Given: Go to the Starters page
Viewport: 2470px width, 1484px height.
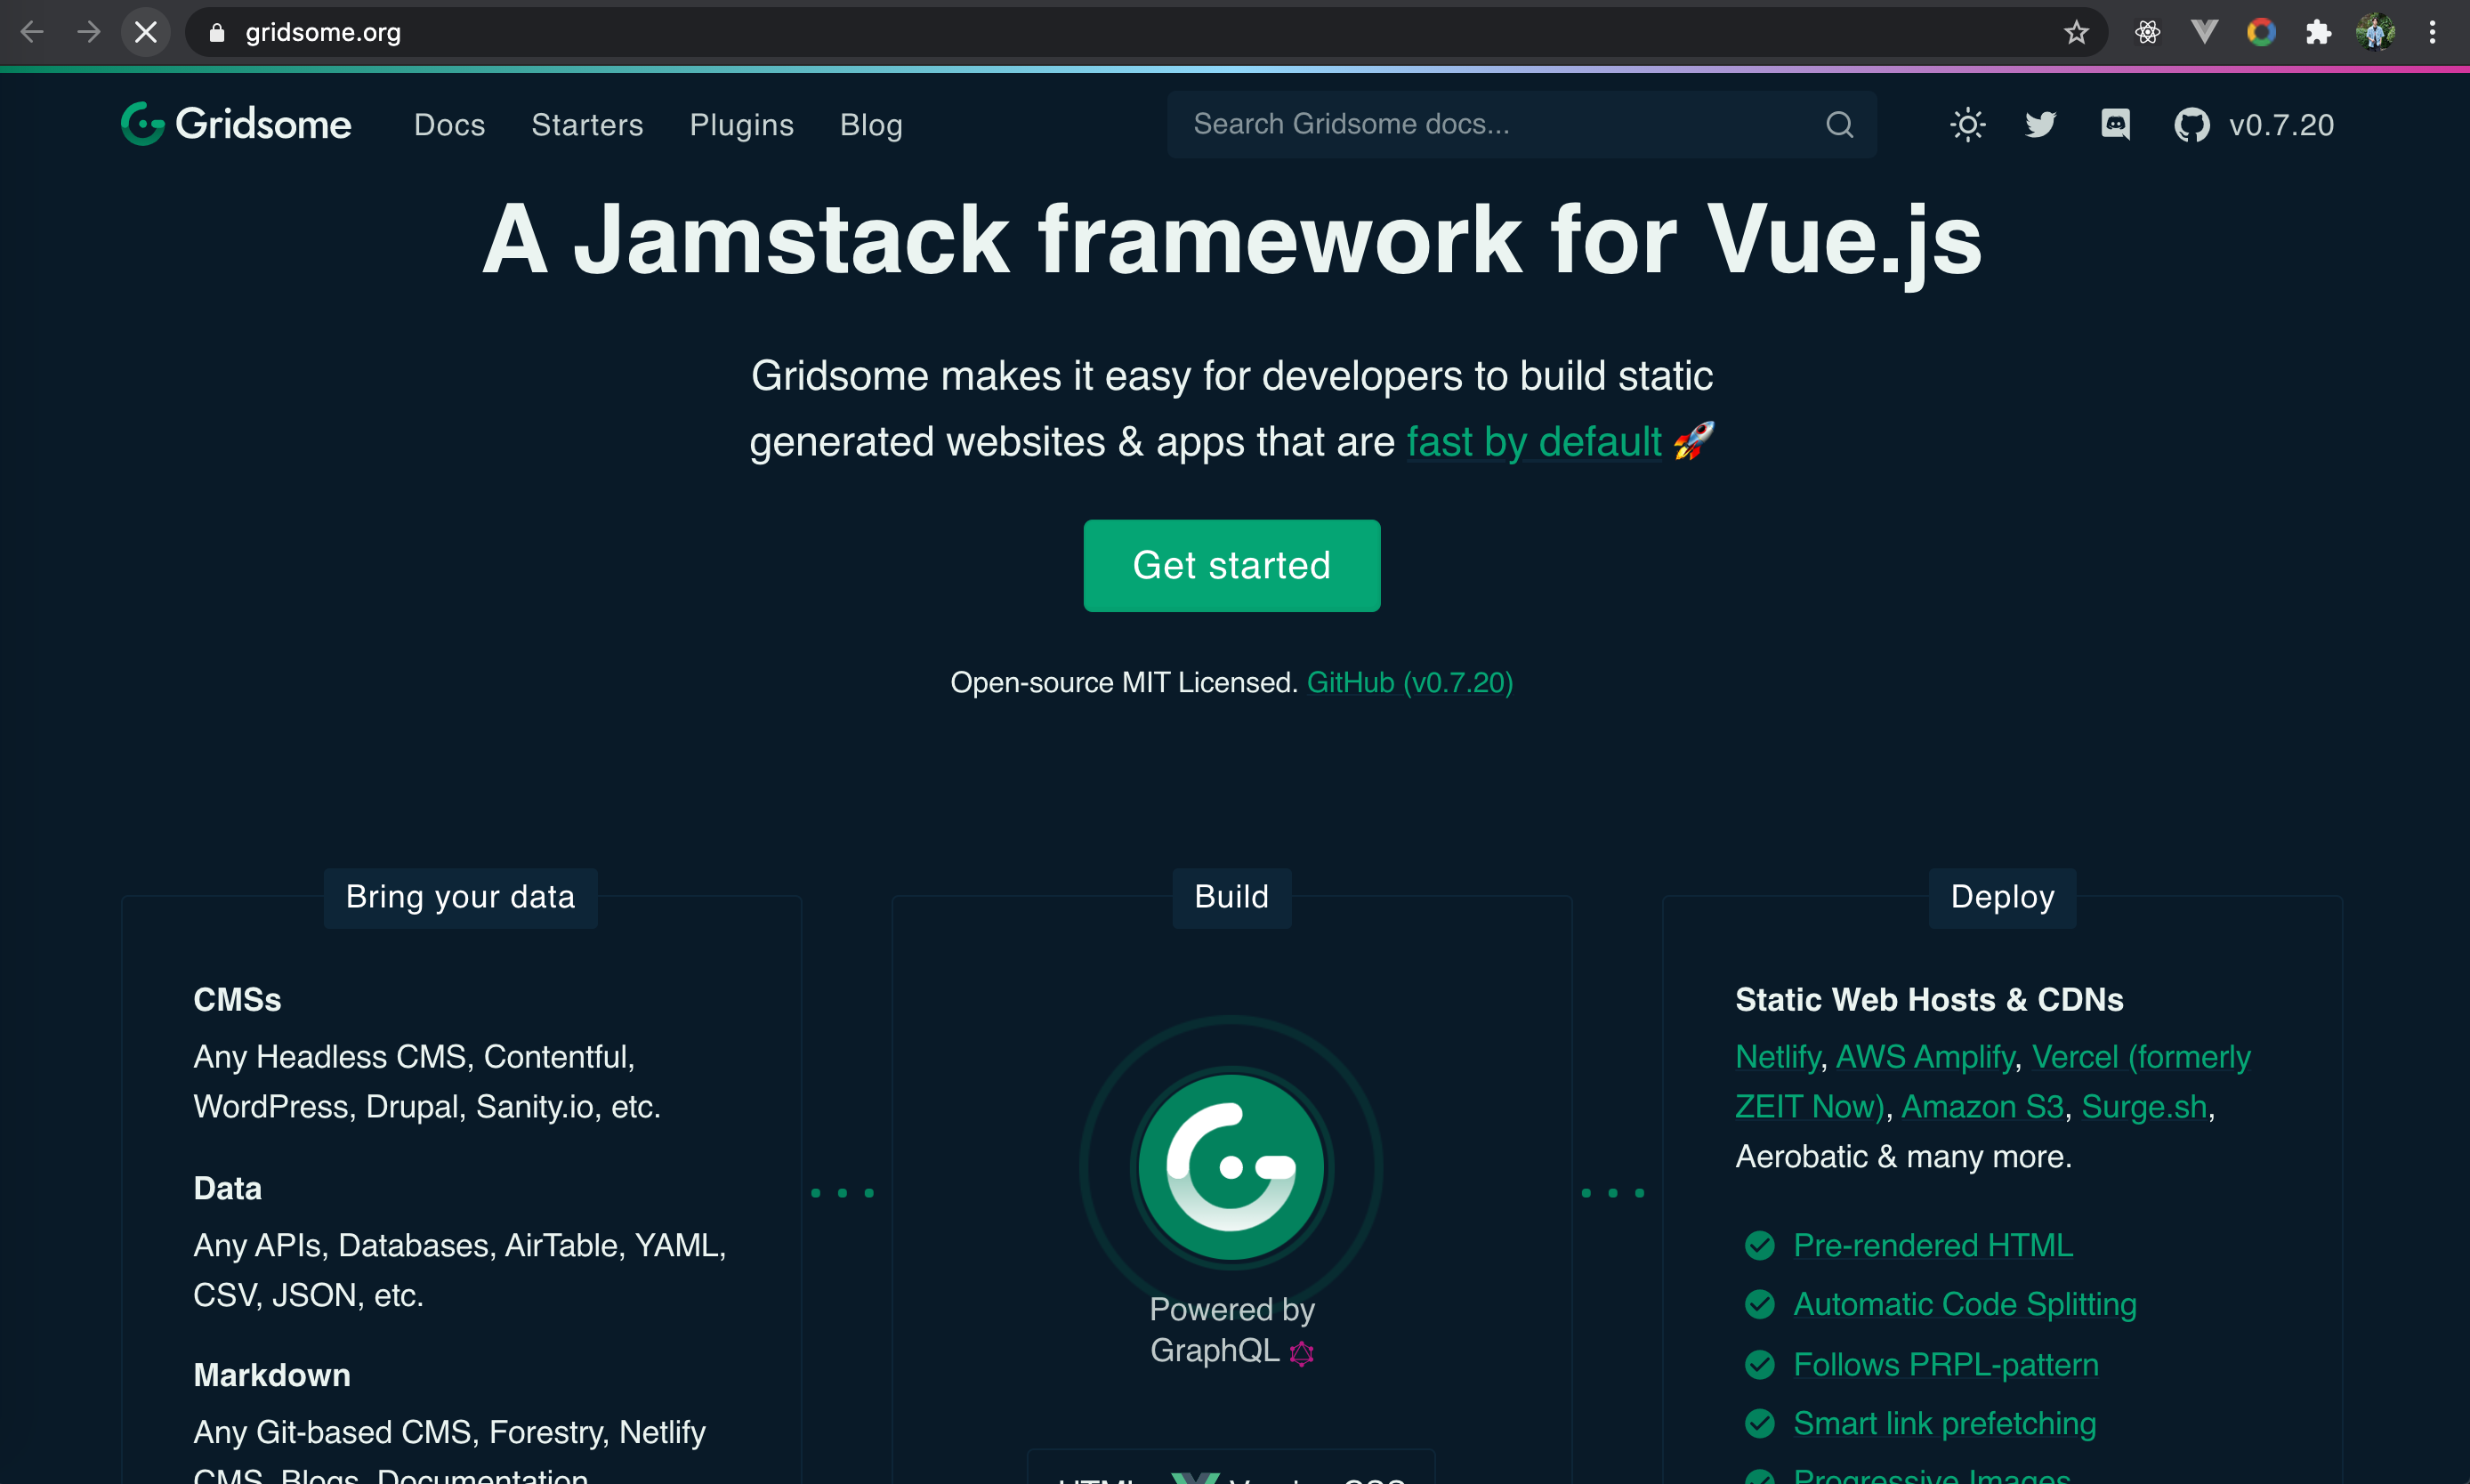Looking at the screenshot, I should 587,125.
